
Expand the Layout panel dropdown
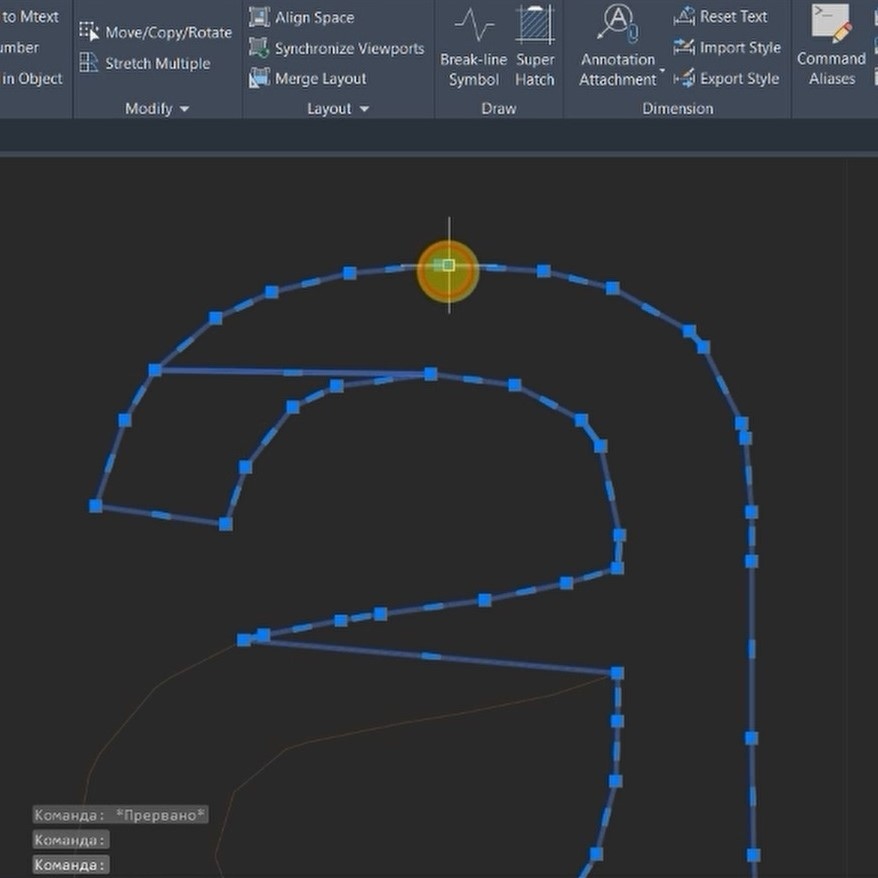(x=365, y=109)
